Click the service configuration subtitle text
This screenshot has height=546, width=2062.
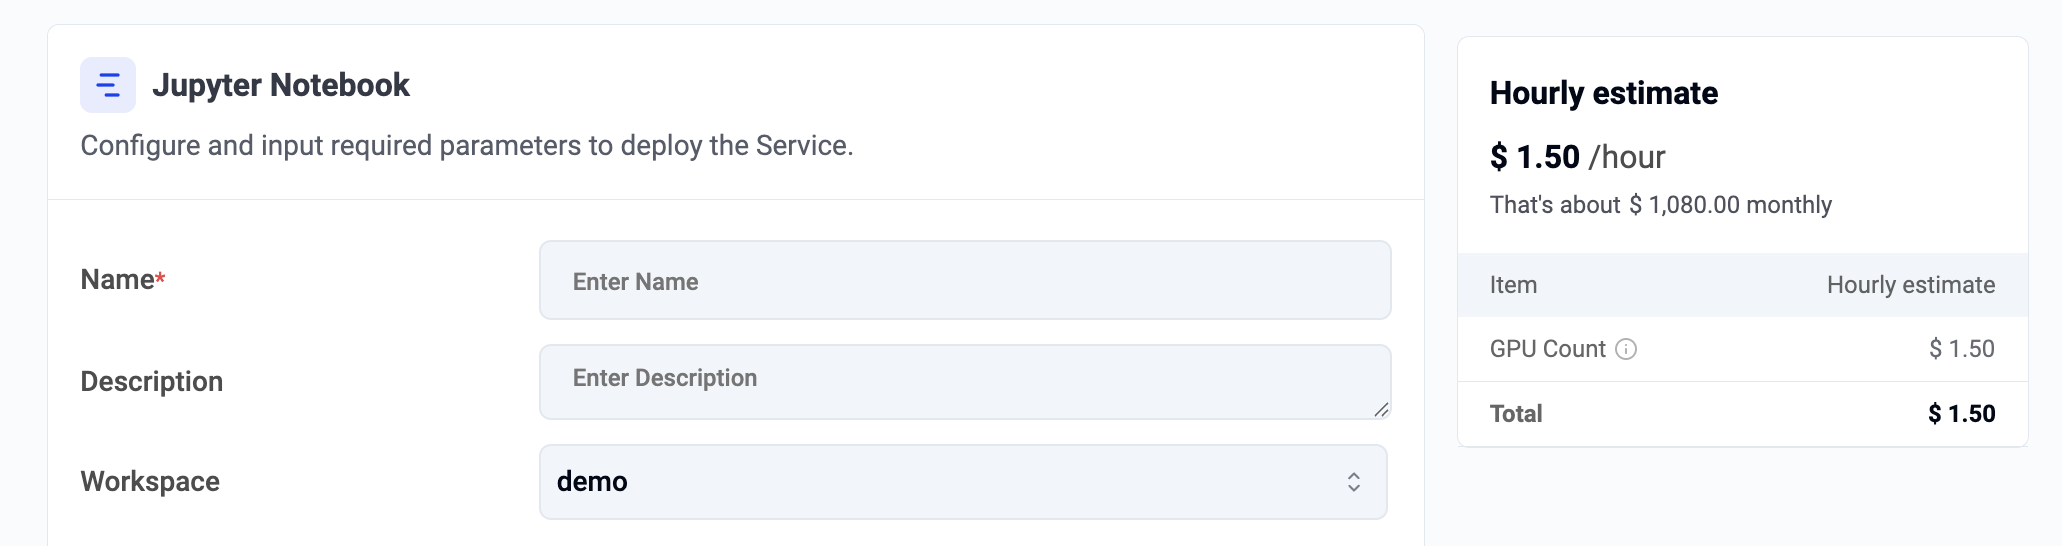tap(466, 146)
